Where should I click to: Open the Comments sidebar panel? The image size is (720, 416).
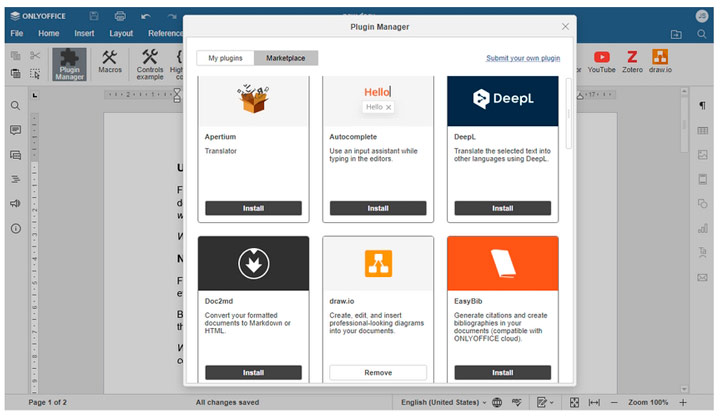(15, 130)
